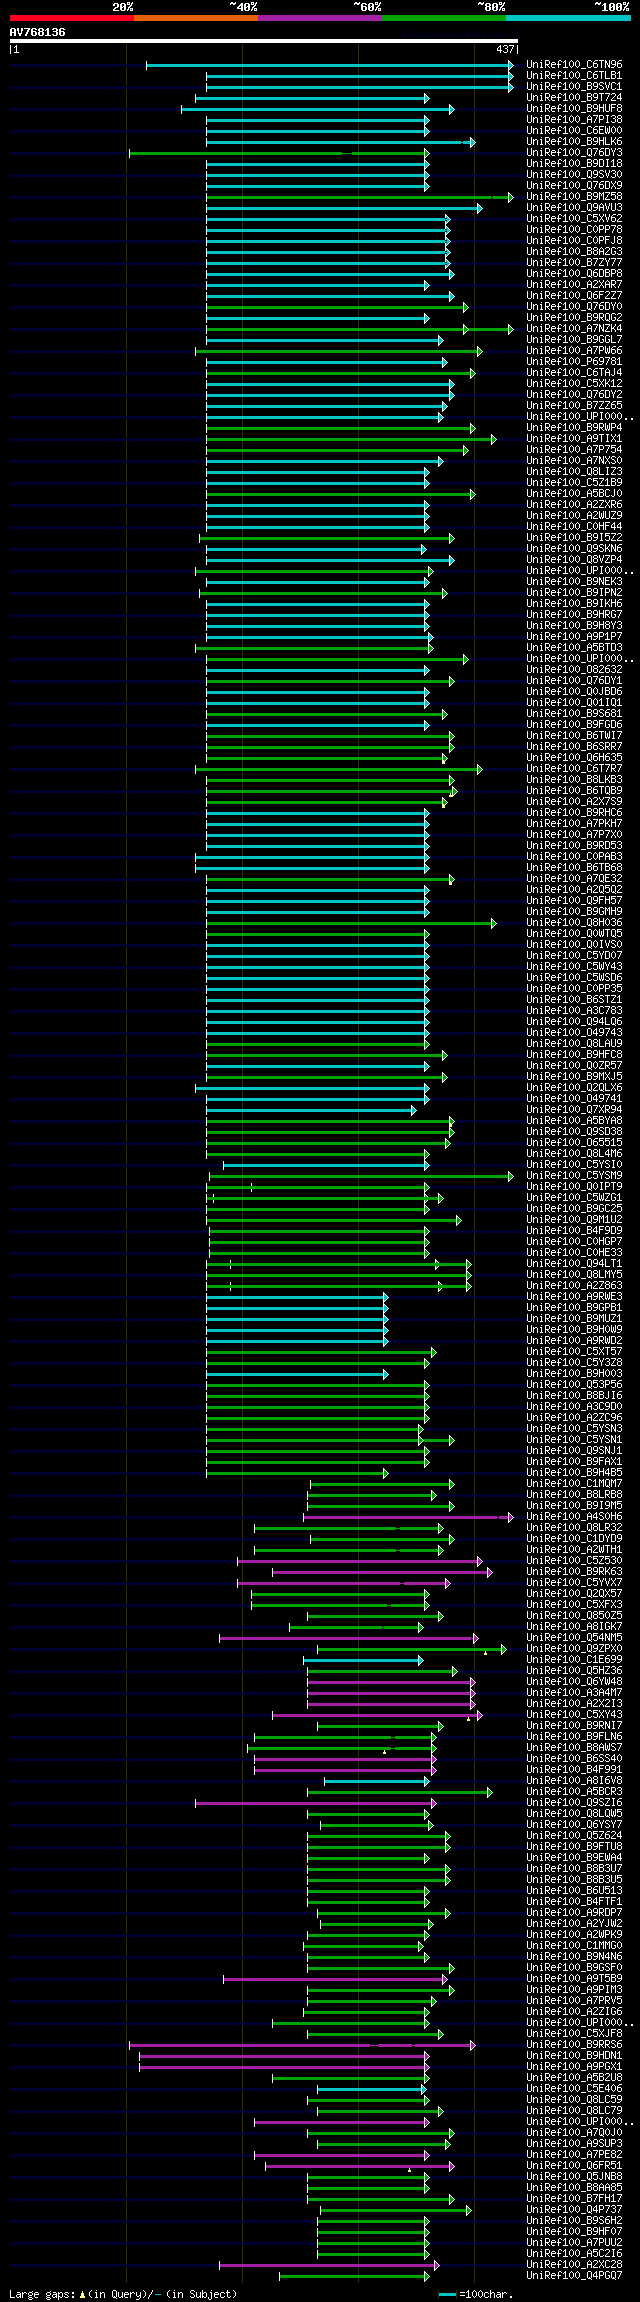Select the UniRef100_Q9SZI6 label
This screenshot has width=640, height=2302.
point(574,1803)
